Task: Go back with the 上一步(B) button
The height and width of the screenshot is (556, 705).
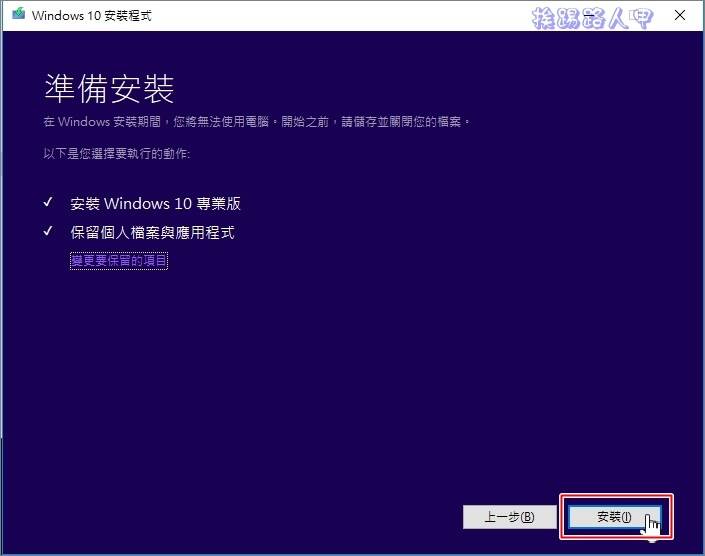Action: tap(509, 517)
